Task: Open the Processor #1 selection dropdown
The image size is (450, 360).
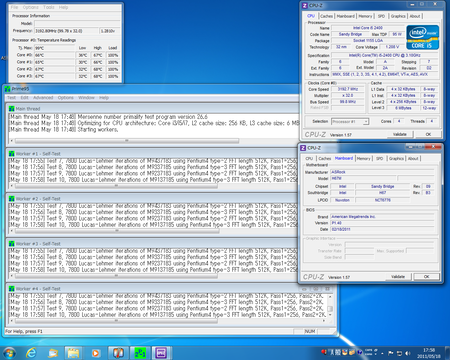Action: click(x=350, y=121)
